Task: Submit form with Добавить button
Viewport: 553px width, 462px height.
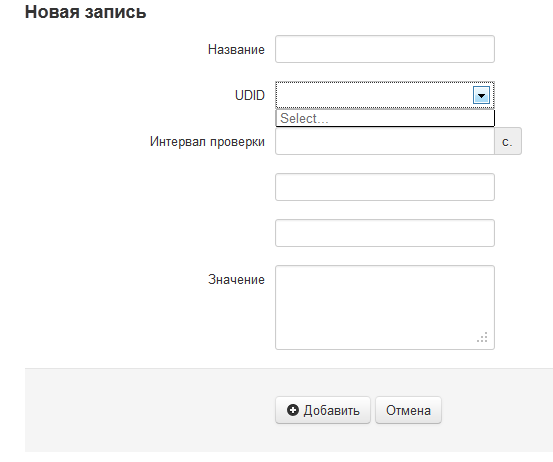Action: (x=323, y=410)
